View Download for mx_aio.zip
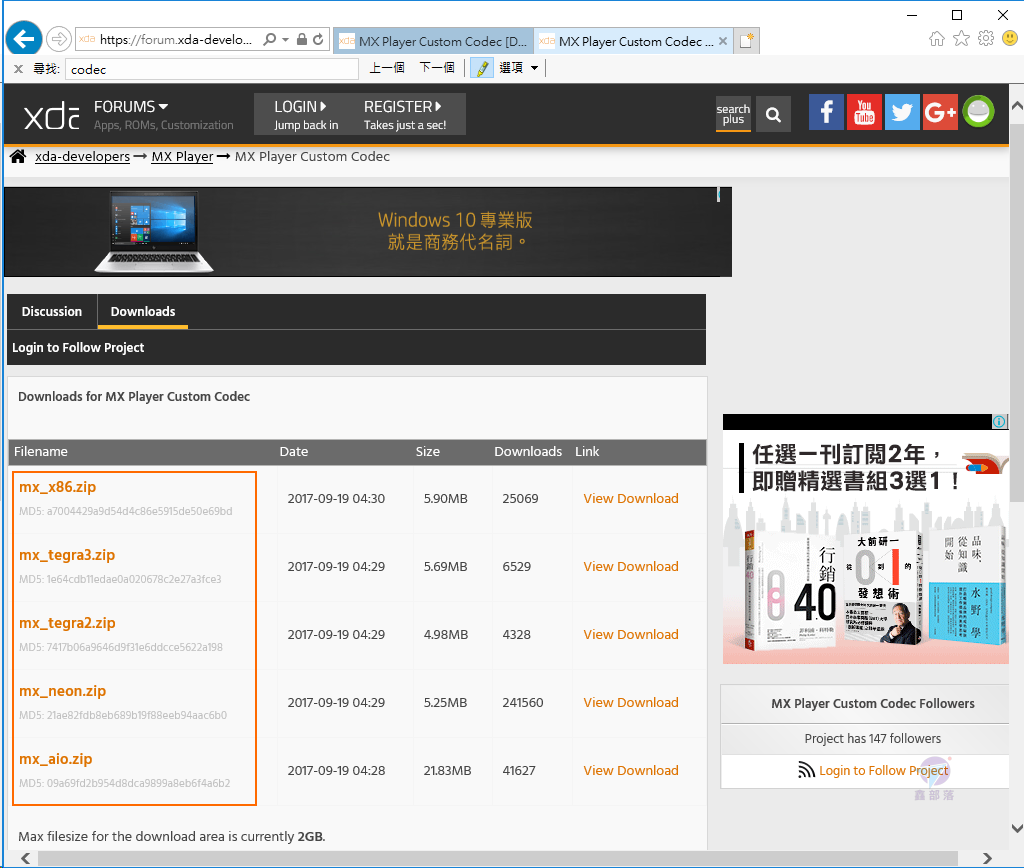The image size is (1024, 868). point(631,770)
